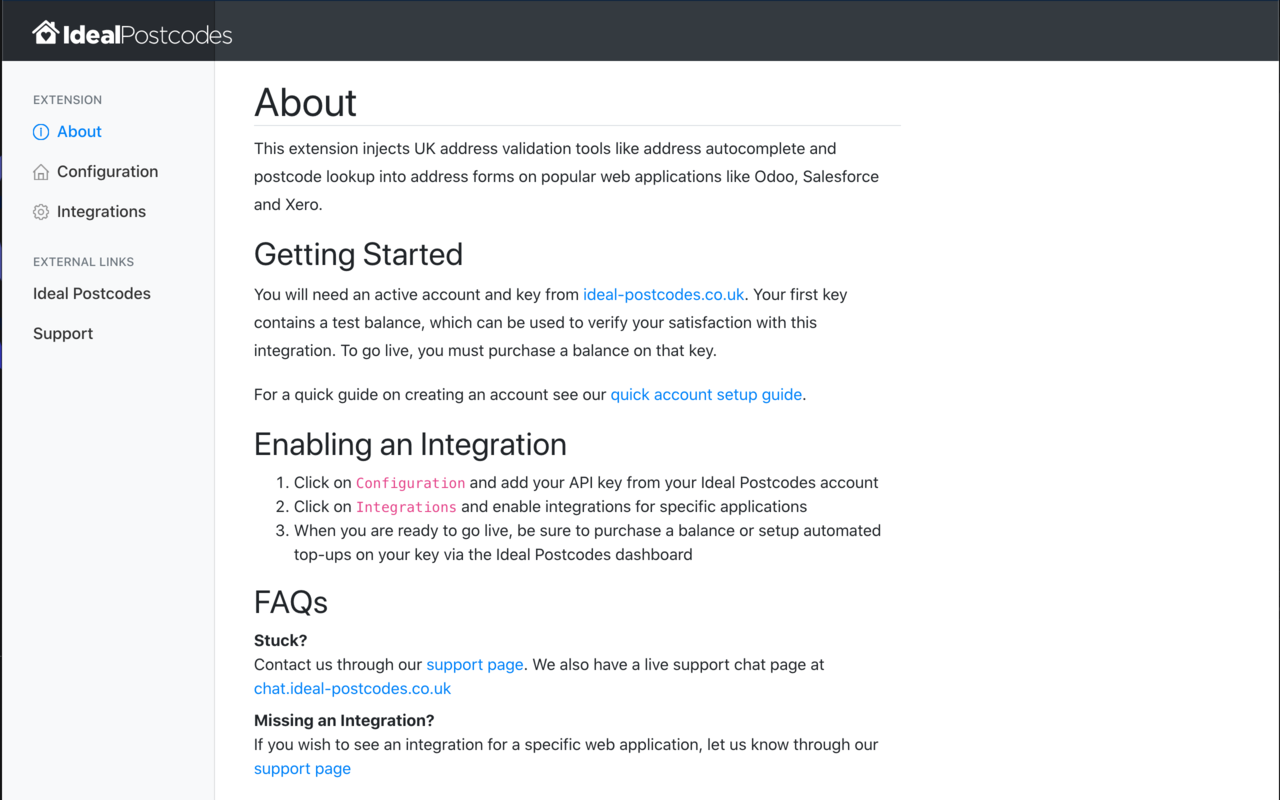Click the Configuration inline code label
The image size is (1280, 800).
pyautogui.click(x=410, y=483)
